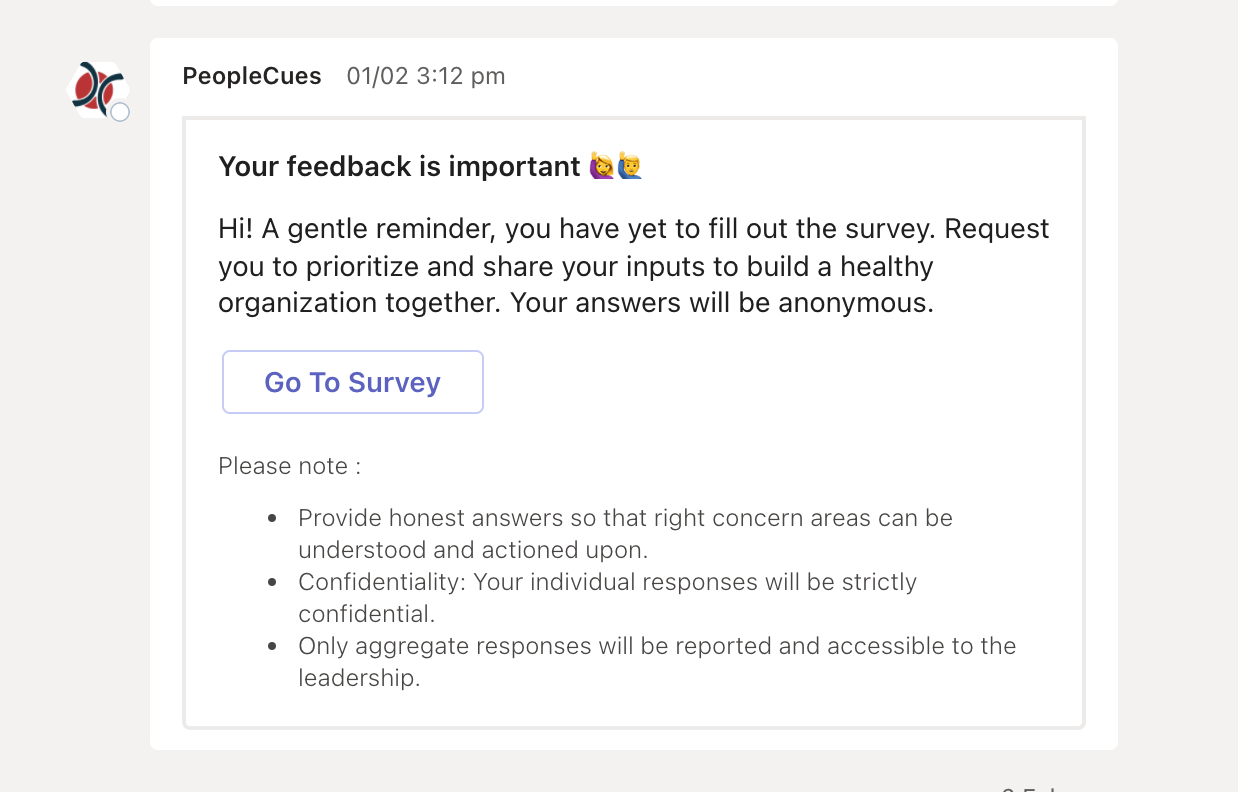Select the 'Please note :' label
This screenshot has width=1238, height=792.
click(290, 466)
